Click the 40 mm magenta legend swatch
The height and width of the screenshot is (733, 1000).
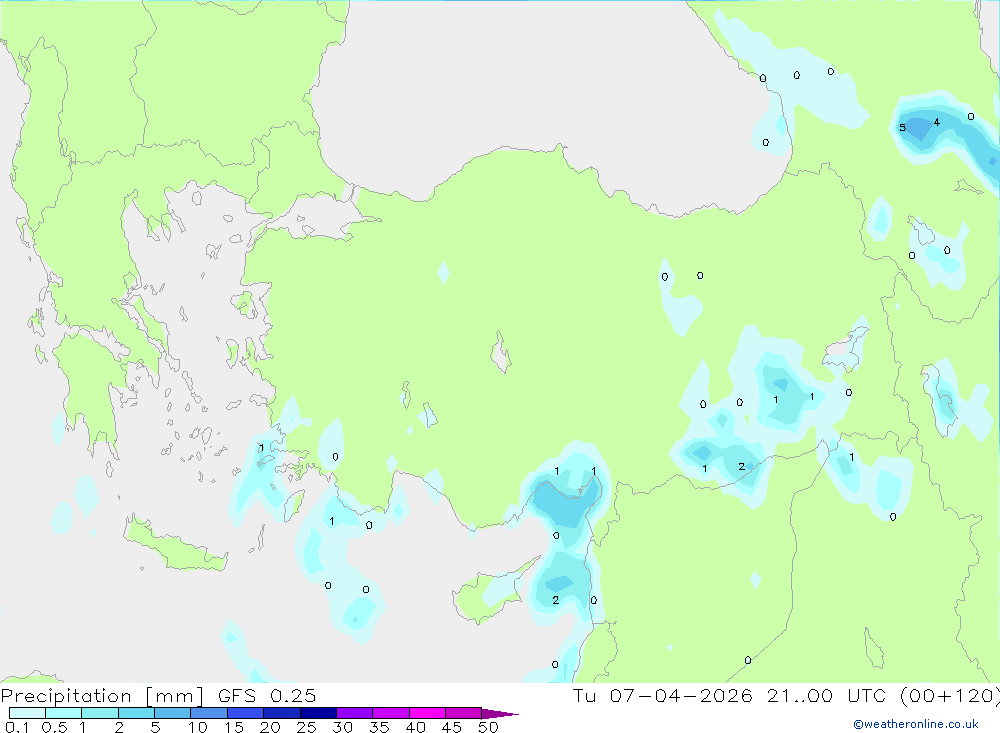(x=427, y=713)
